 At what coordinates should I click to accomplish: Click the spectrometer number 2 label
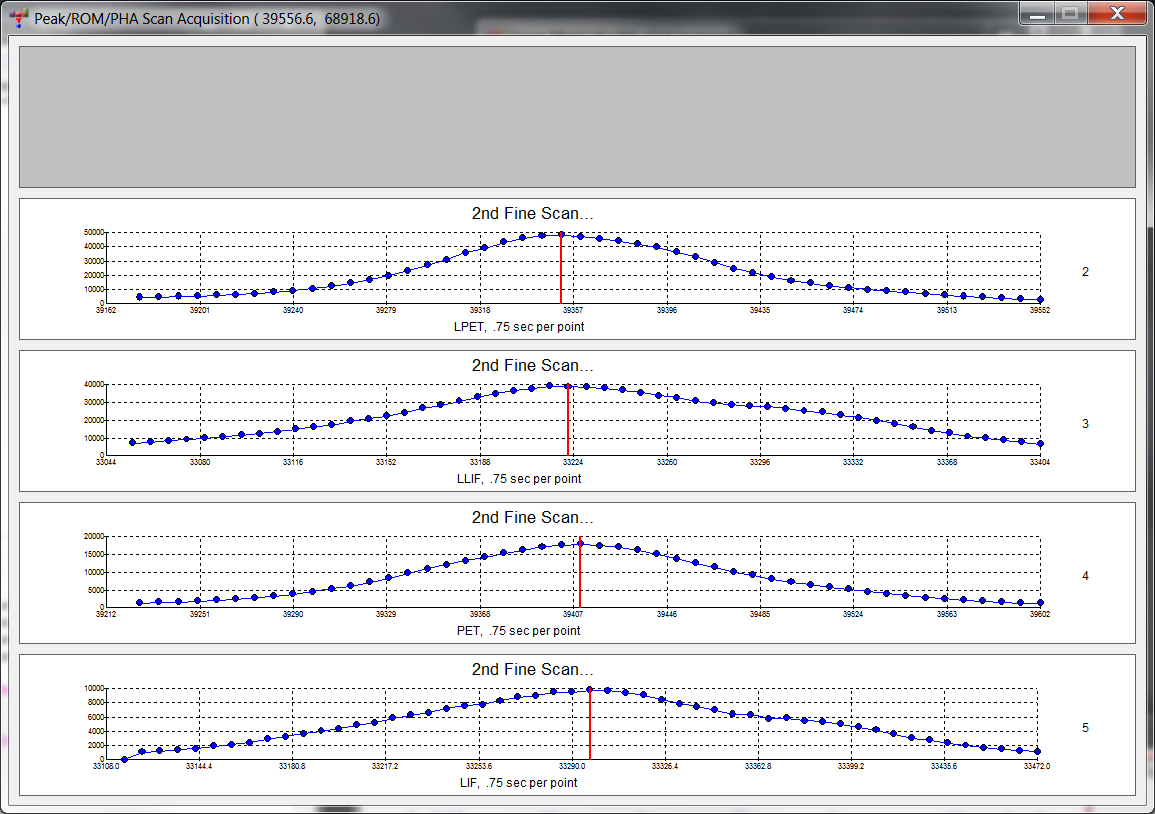pos(1085,272)
